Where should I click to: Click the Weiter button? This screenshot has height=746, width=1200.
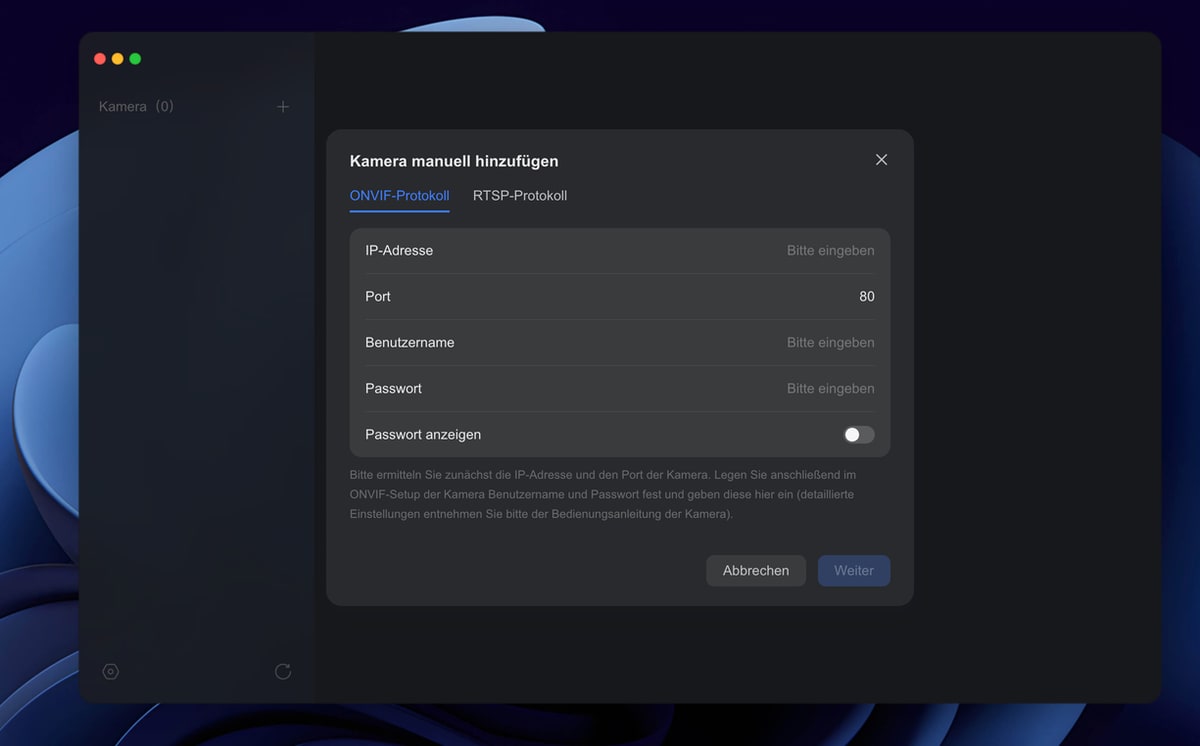click(854, 570)
